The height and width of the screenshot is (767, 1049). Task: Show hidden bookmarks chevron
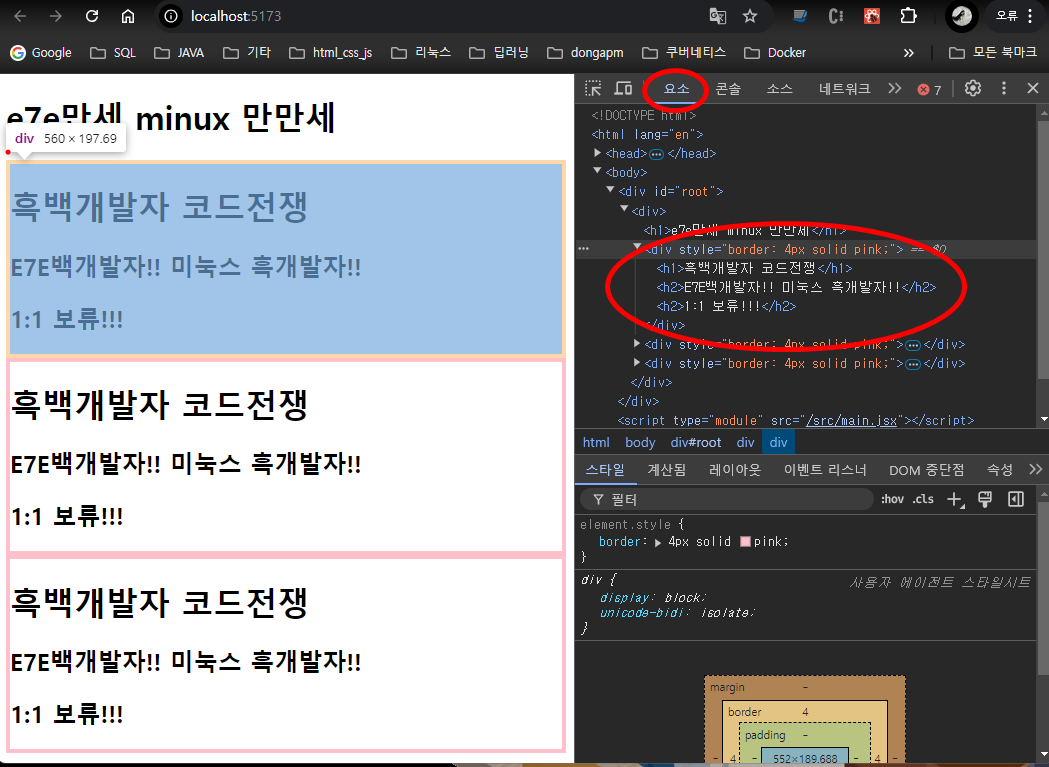[909, 53]
